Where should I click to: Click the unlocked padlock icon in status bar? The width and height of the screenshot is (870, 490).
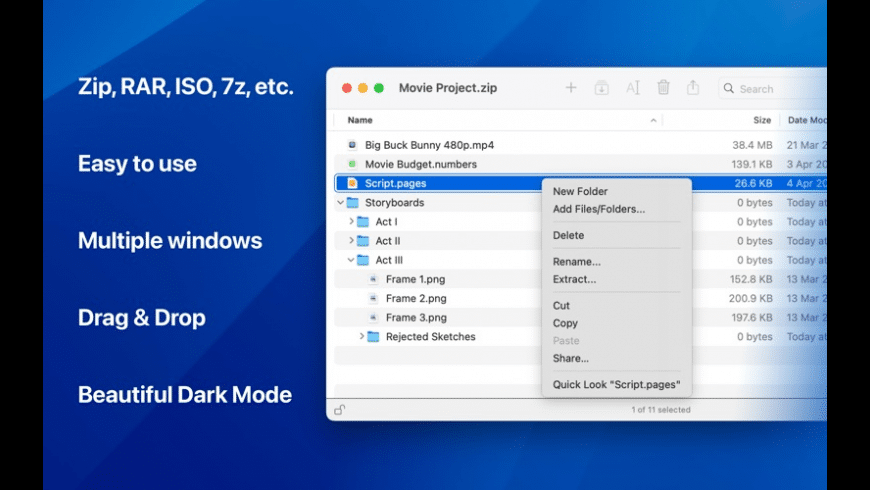(x=340, y=410)
